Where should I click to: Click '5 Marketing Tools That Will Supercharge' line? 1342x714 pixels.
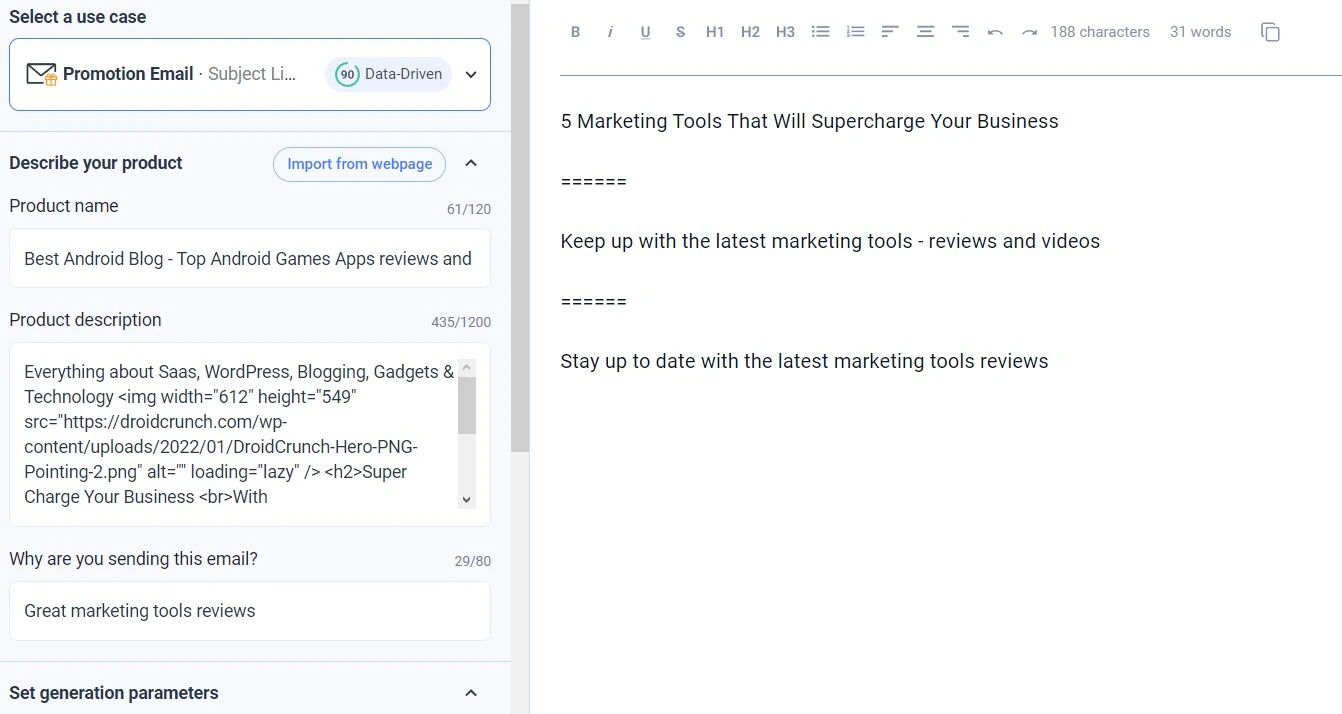pos(809,121)
